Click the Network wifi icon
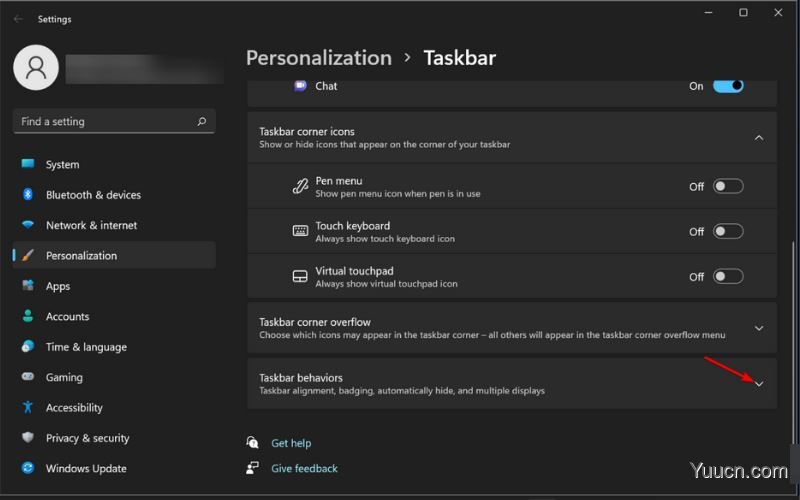Viewport: 800px width, 500px height. pos(28,224)
